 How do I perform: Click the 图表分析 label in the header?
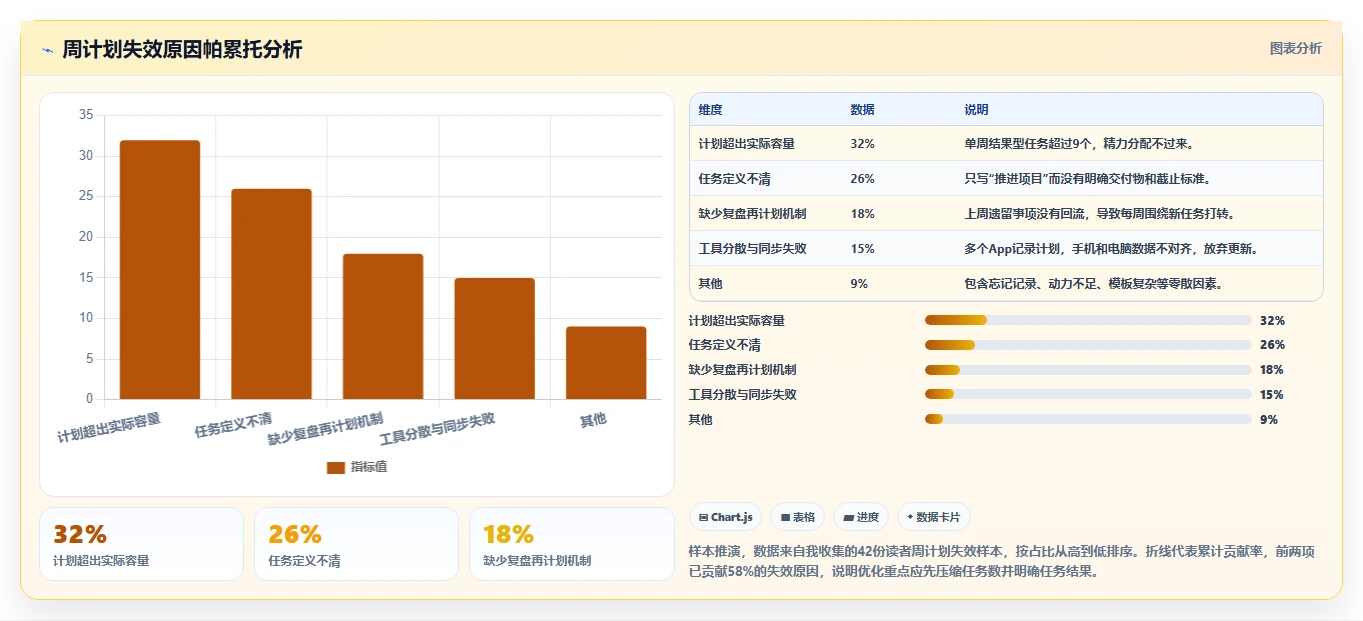pos(1295,48)
